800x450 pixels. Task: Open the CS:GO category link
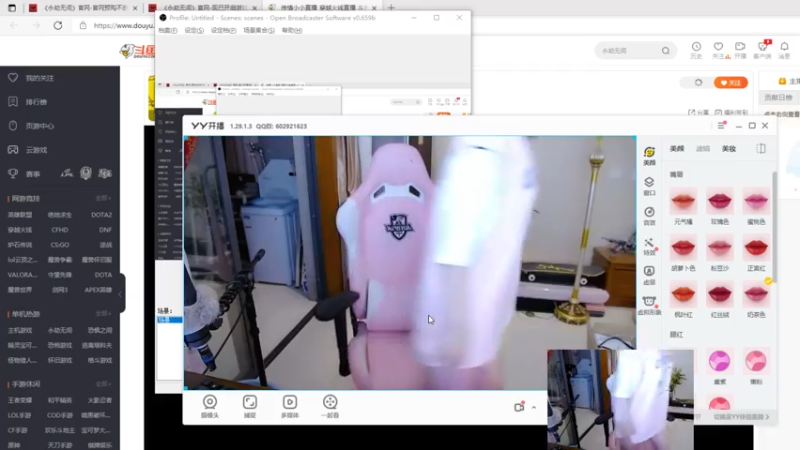pos(60,245)
